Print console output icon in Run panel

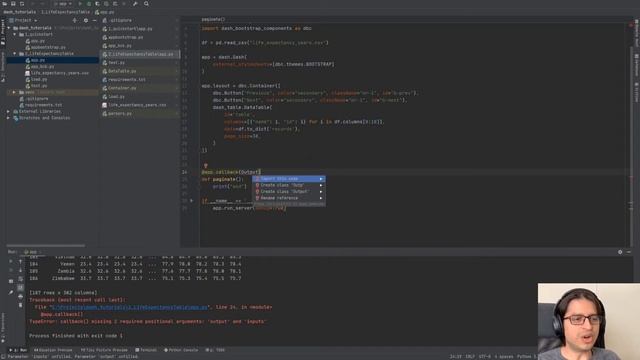coord(20,296)
